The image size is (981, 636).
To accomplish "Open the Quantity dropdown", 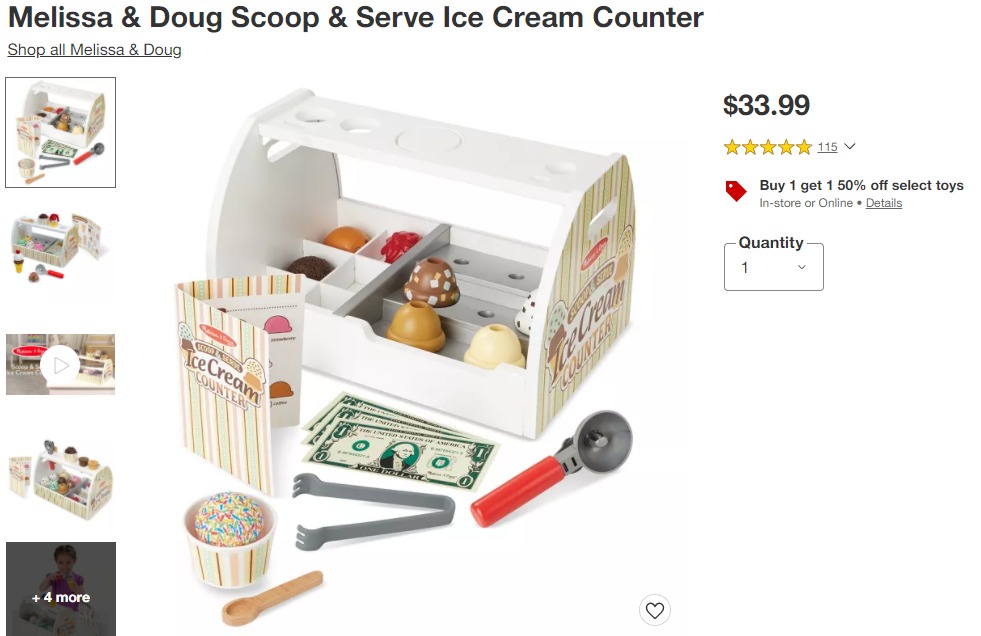I will tap(773, 267).
